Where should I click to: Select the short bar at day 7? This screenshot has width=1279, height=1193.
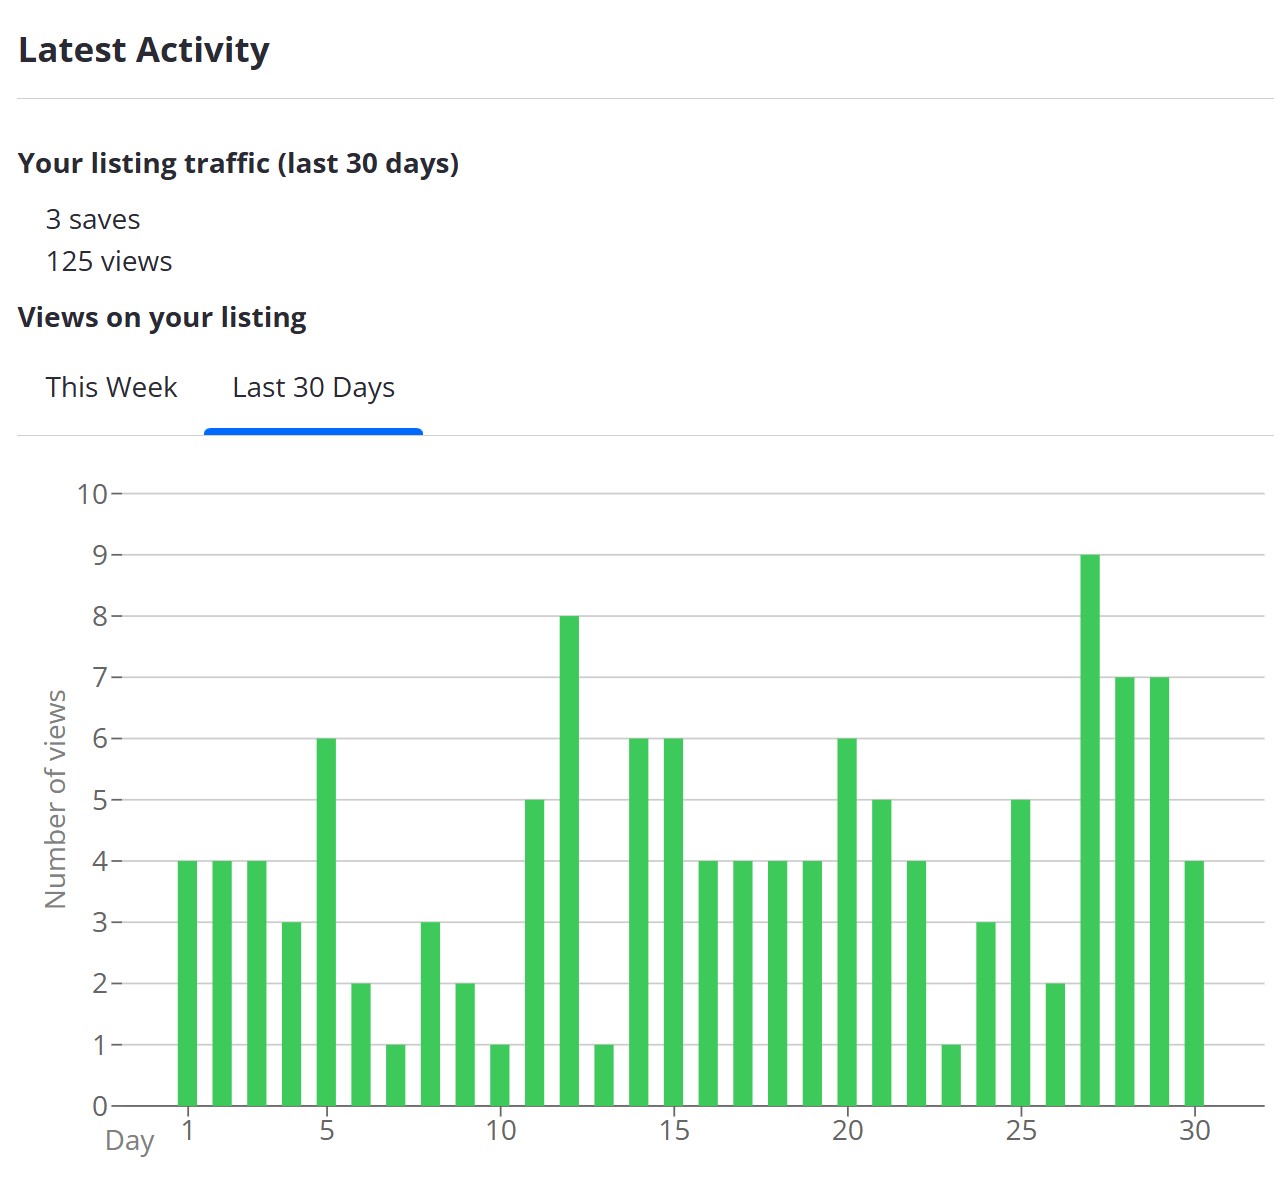[x=396, y=1075]
